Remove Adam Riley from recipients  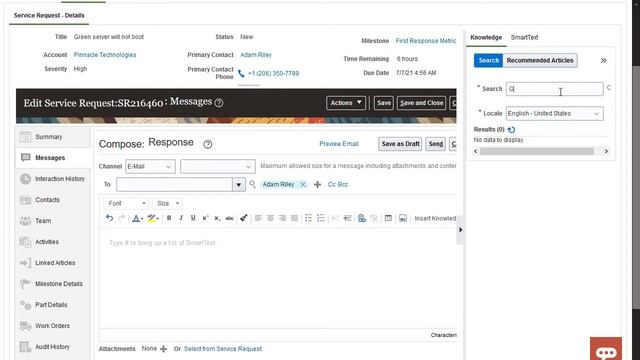click(x=303, y=184)
